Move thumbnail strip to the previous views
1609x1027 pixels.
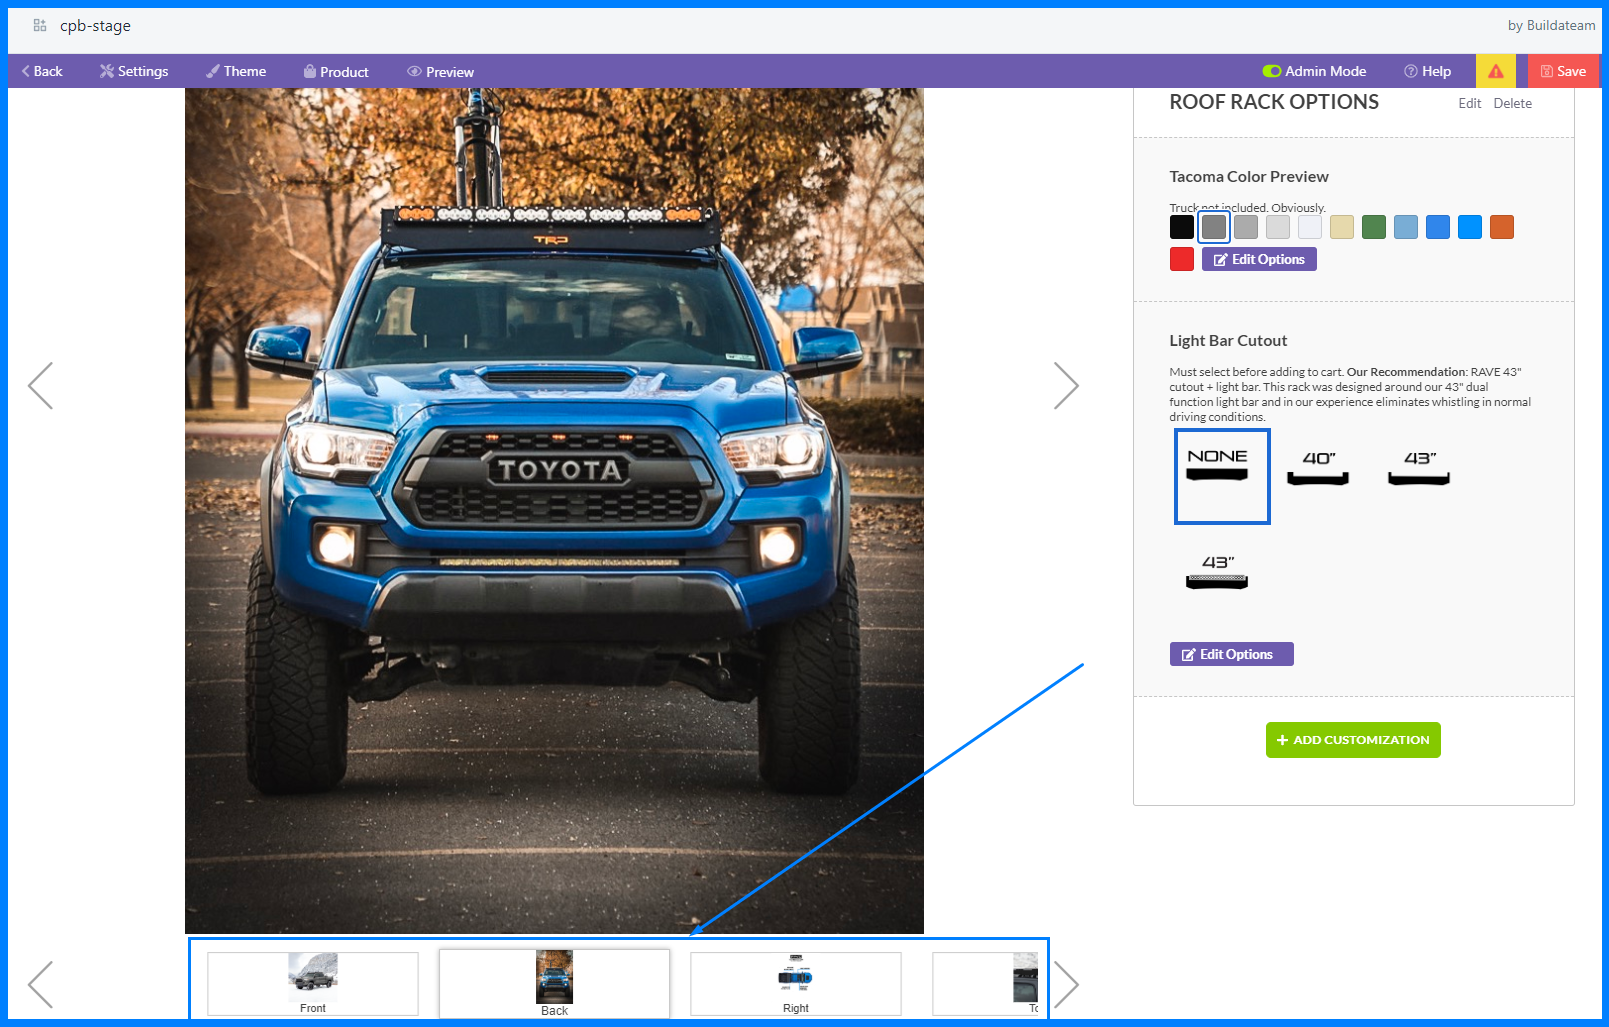40,984
